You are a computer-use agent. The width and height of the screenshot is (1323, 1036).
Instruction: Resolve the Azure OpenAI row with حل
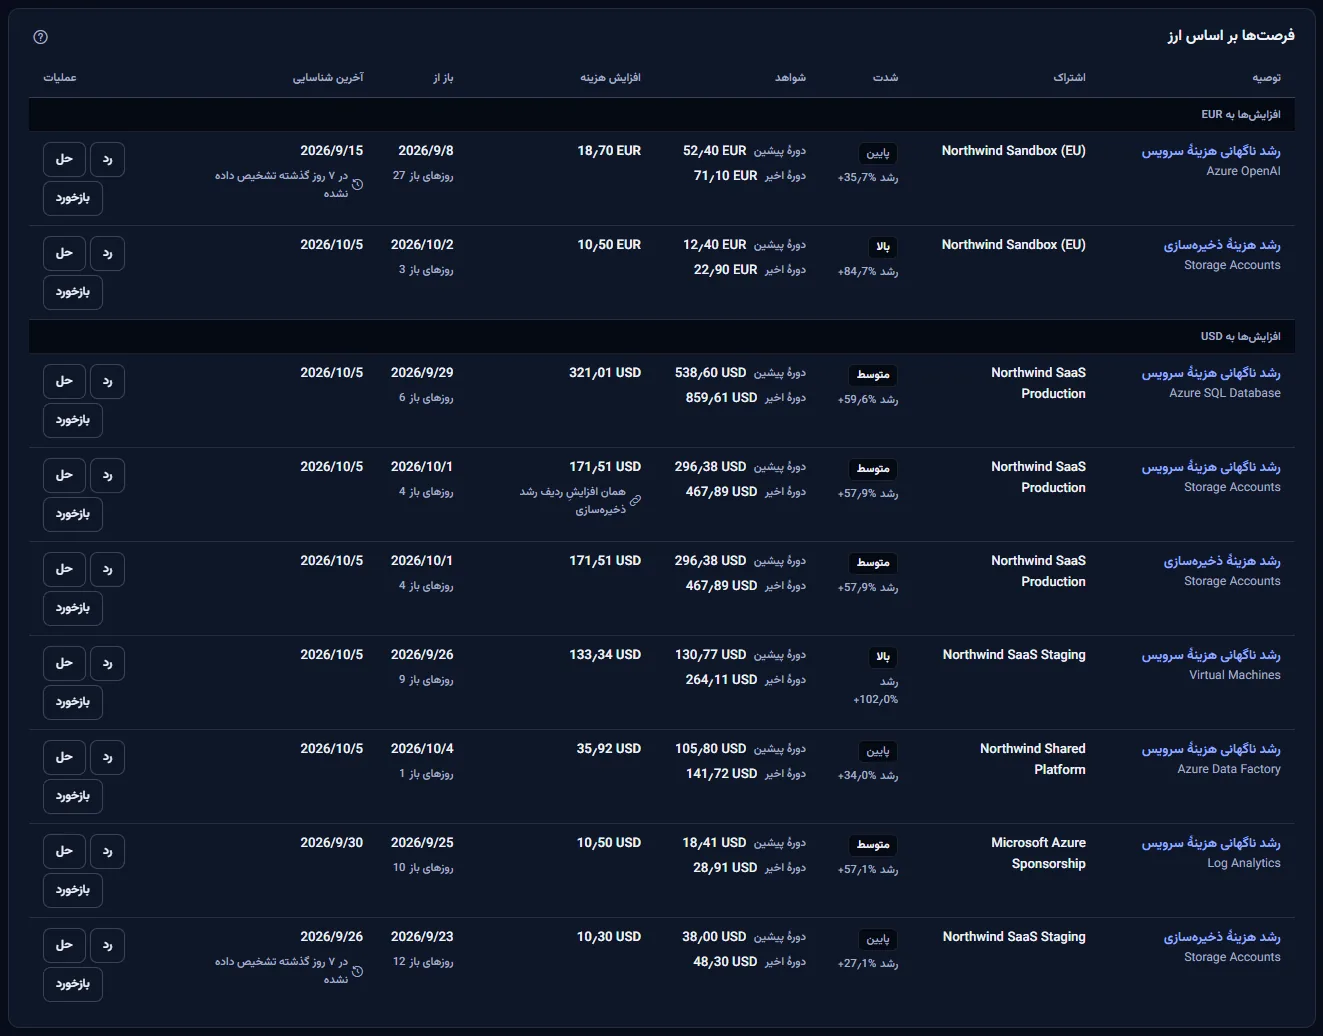pyautogui.click(x=64, y=159)
